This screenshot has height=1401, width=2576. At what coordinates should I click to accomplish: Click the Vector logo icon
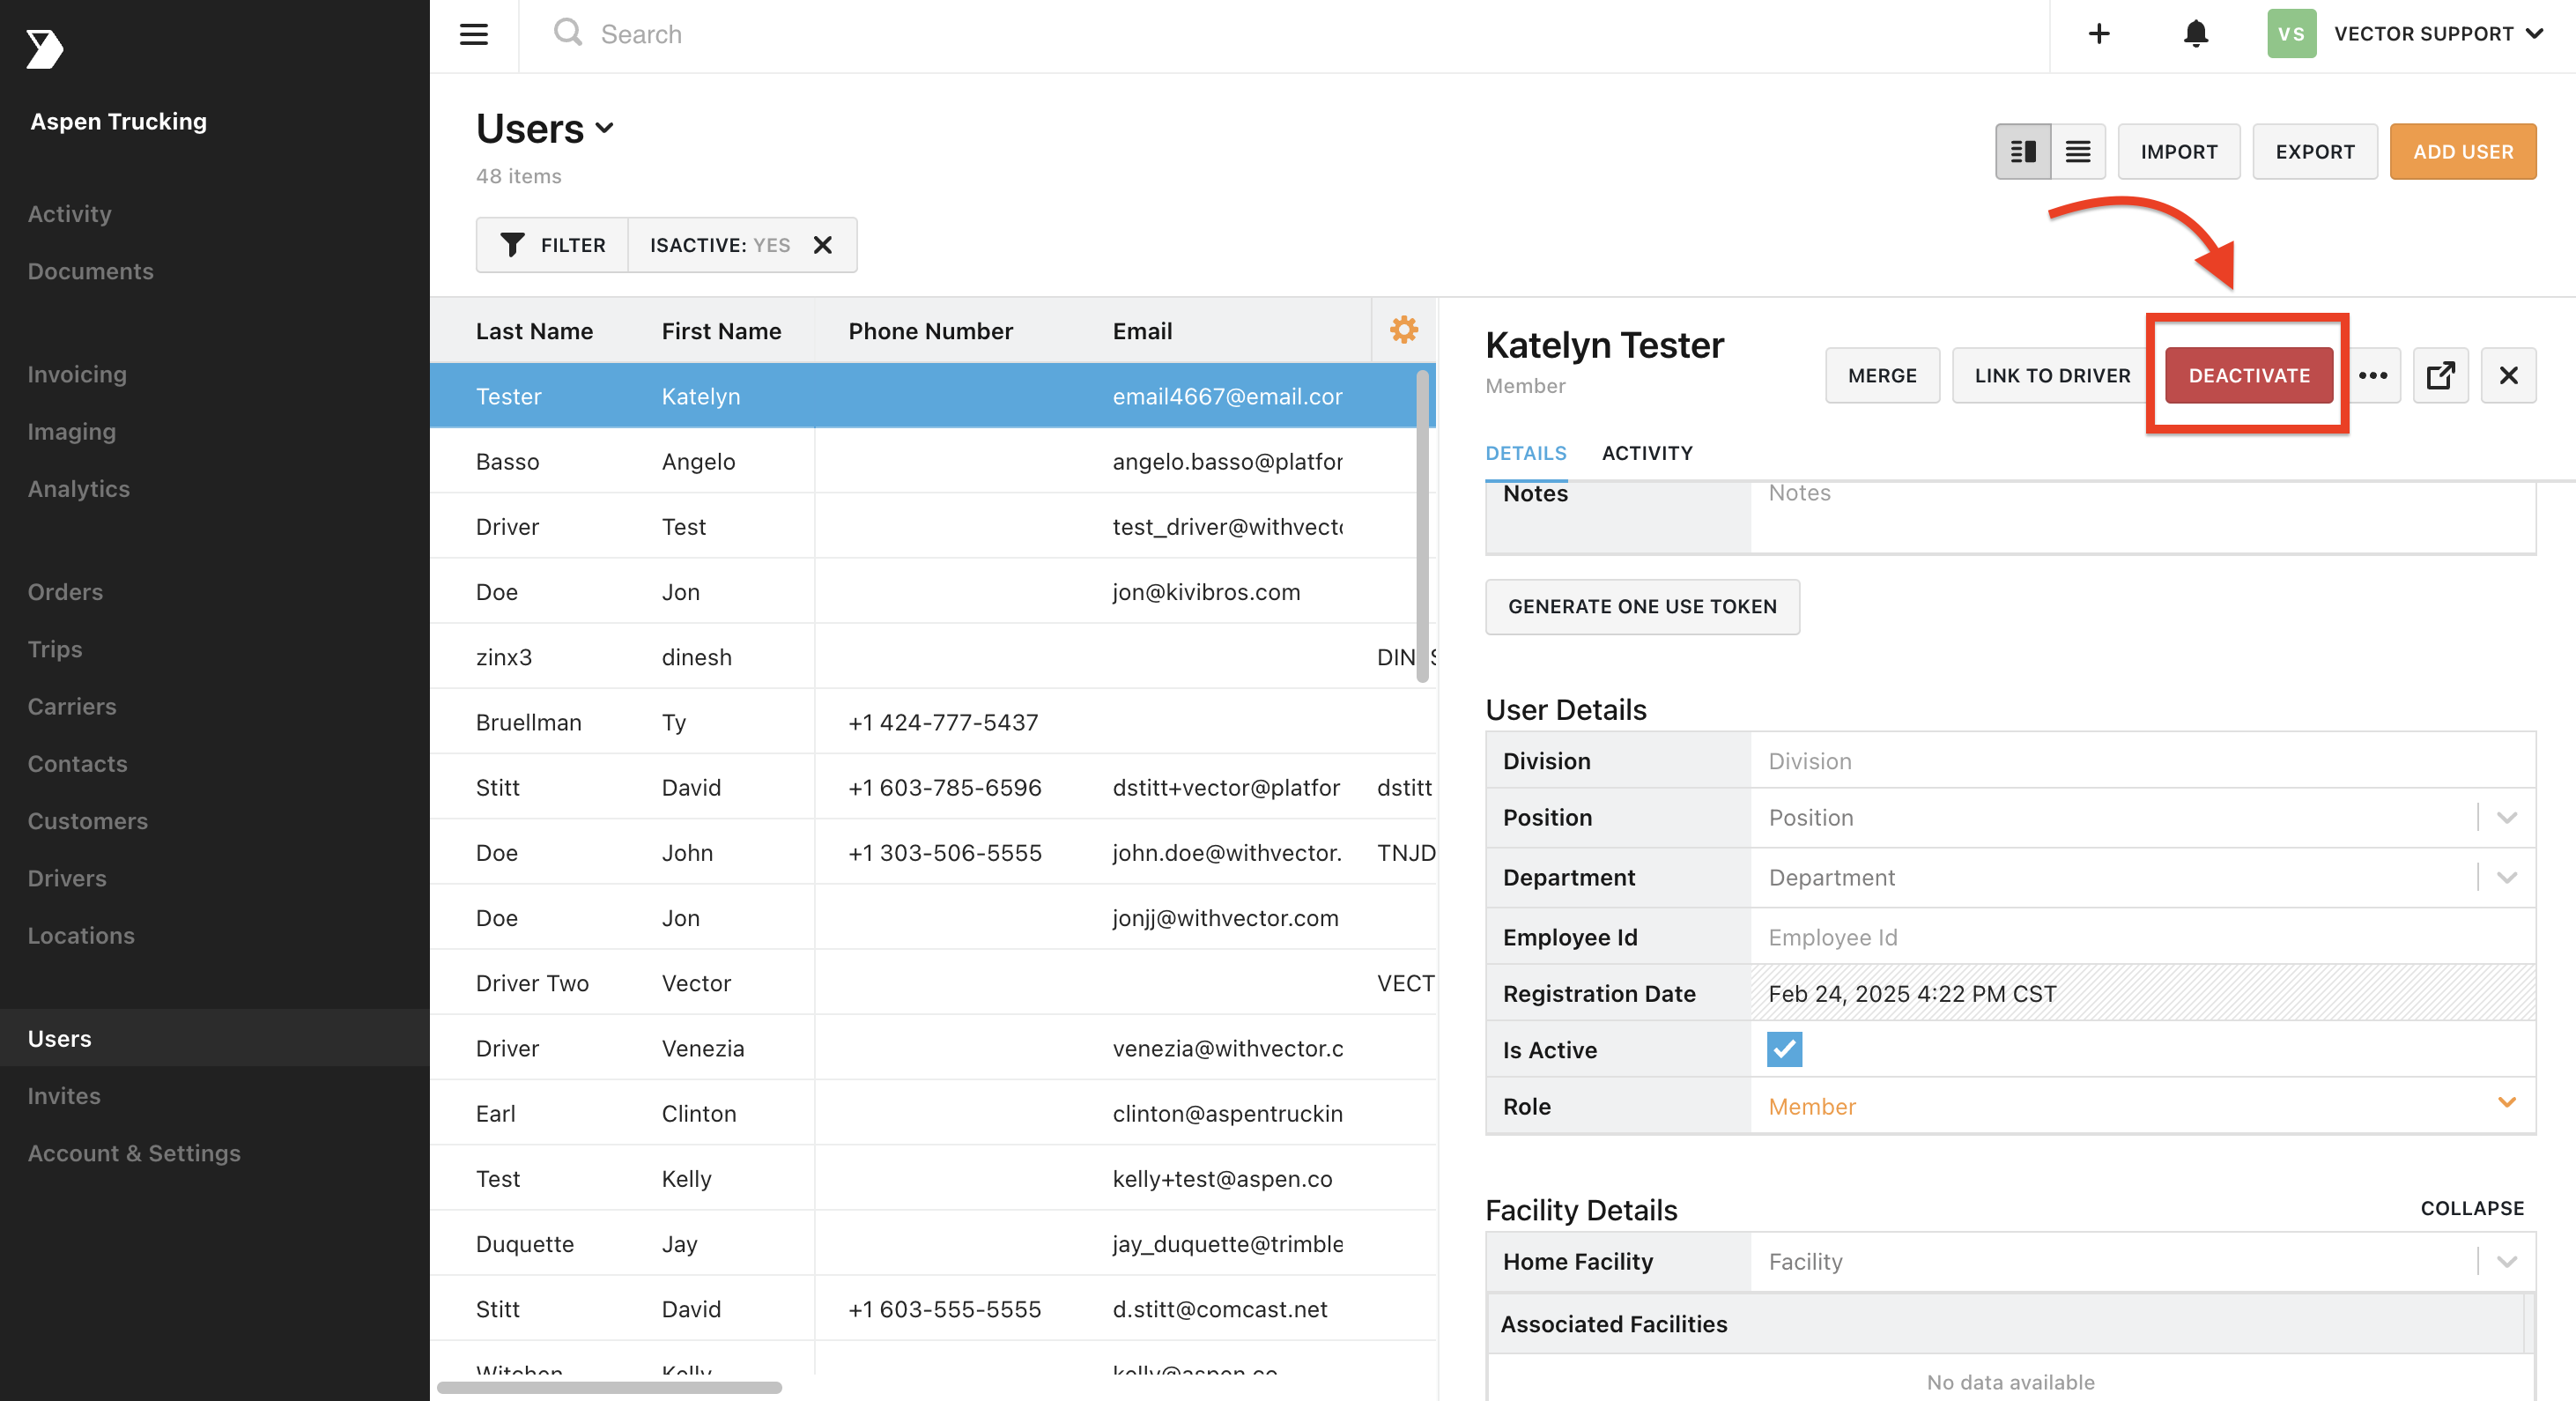[44, 49]
